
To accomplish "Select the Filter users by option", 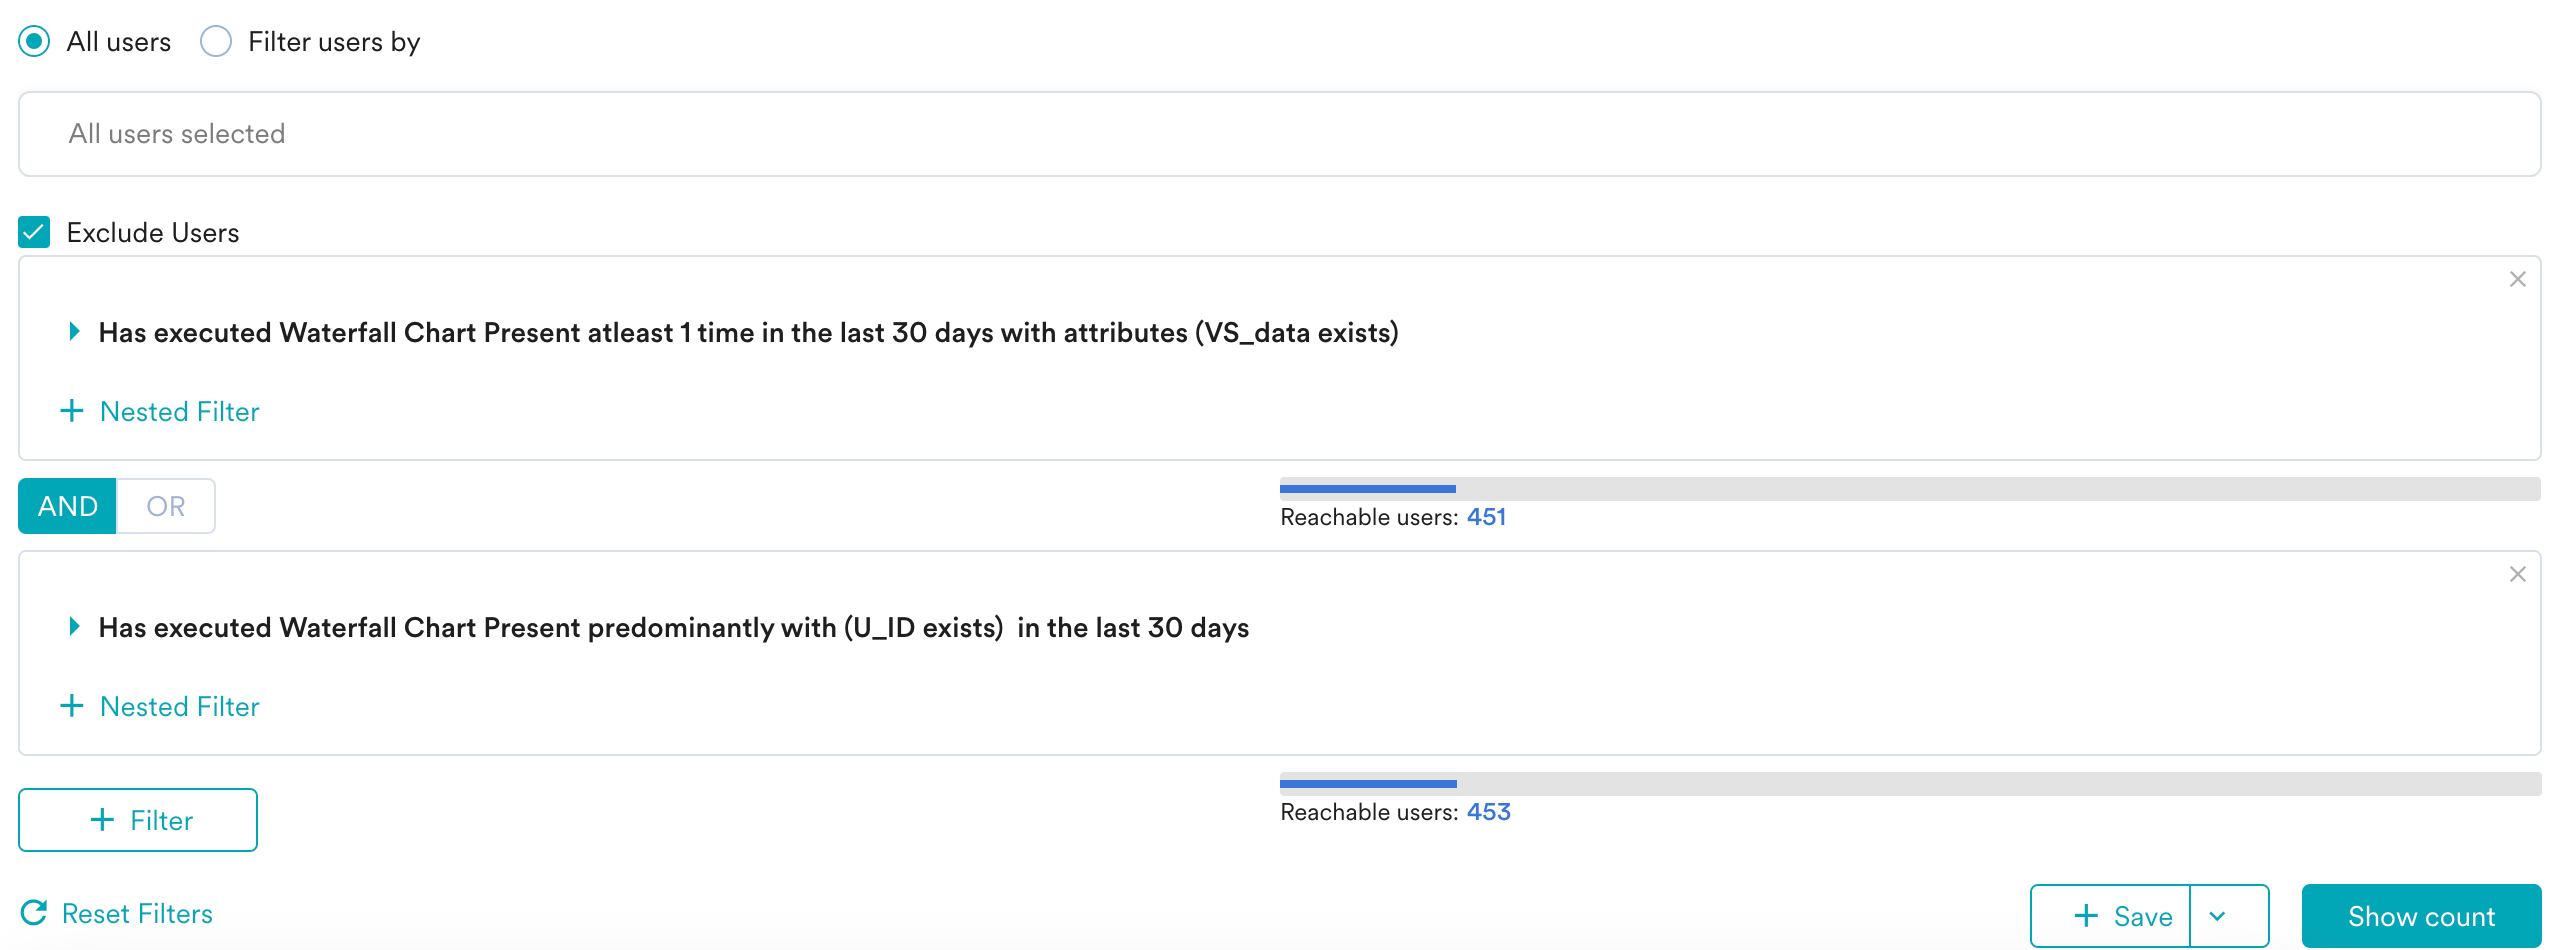I will [216, 41].
